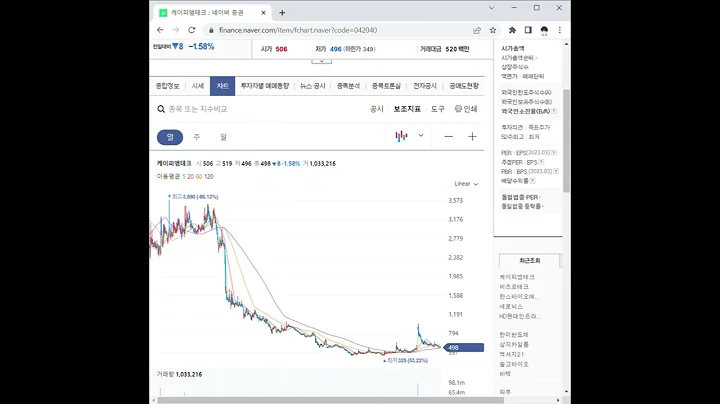Open the 동일업종 등락률 link
This screenshot has height=404, width=720.
pos(522,207)
